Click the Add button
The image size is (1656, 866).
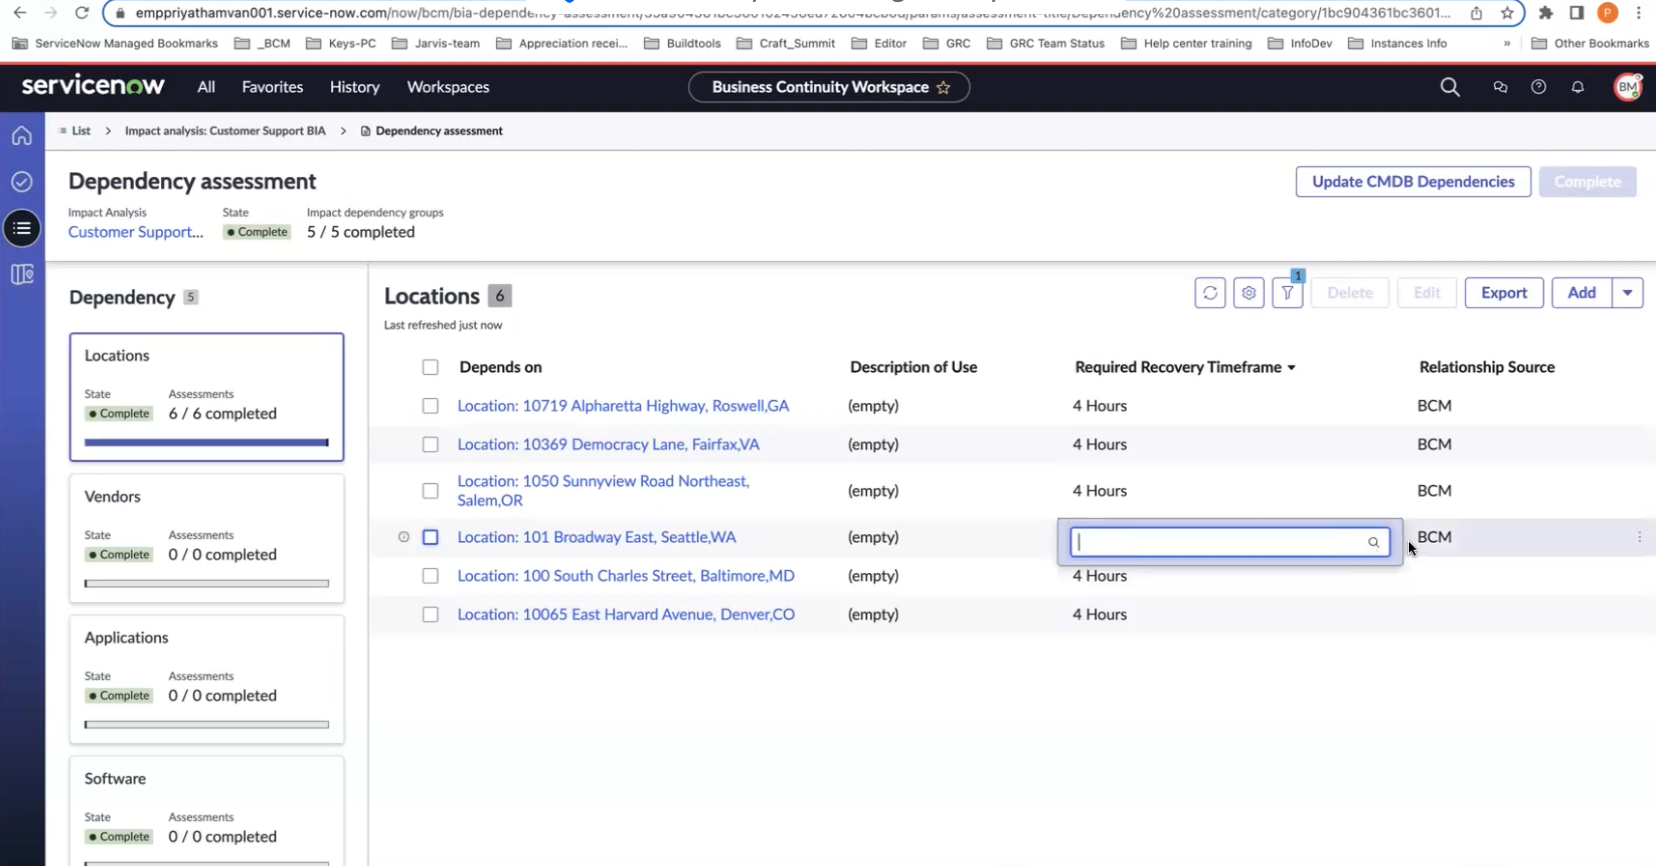tap(1582, 293)
